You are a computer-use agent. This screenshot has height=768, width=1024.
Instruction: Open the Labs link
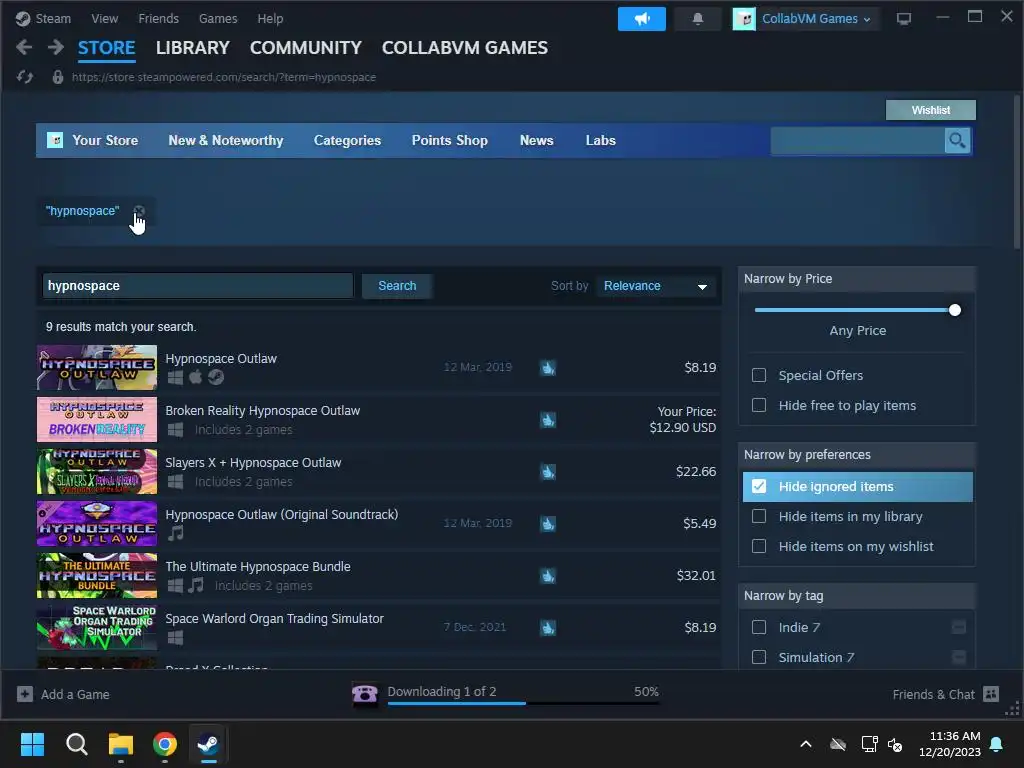pos(601,140)
